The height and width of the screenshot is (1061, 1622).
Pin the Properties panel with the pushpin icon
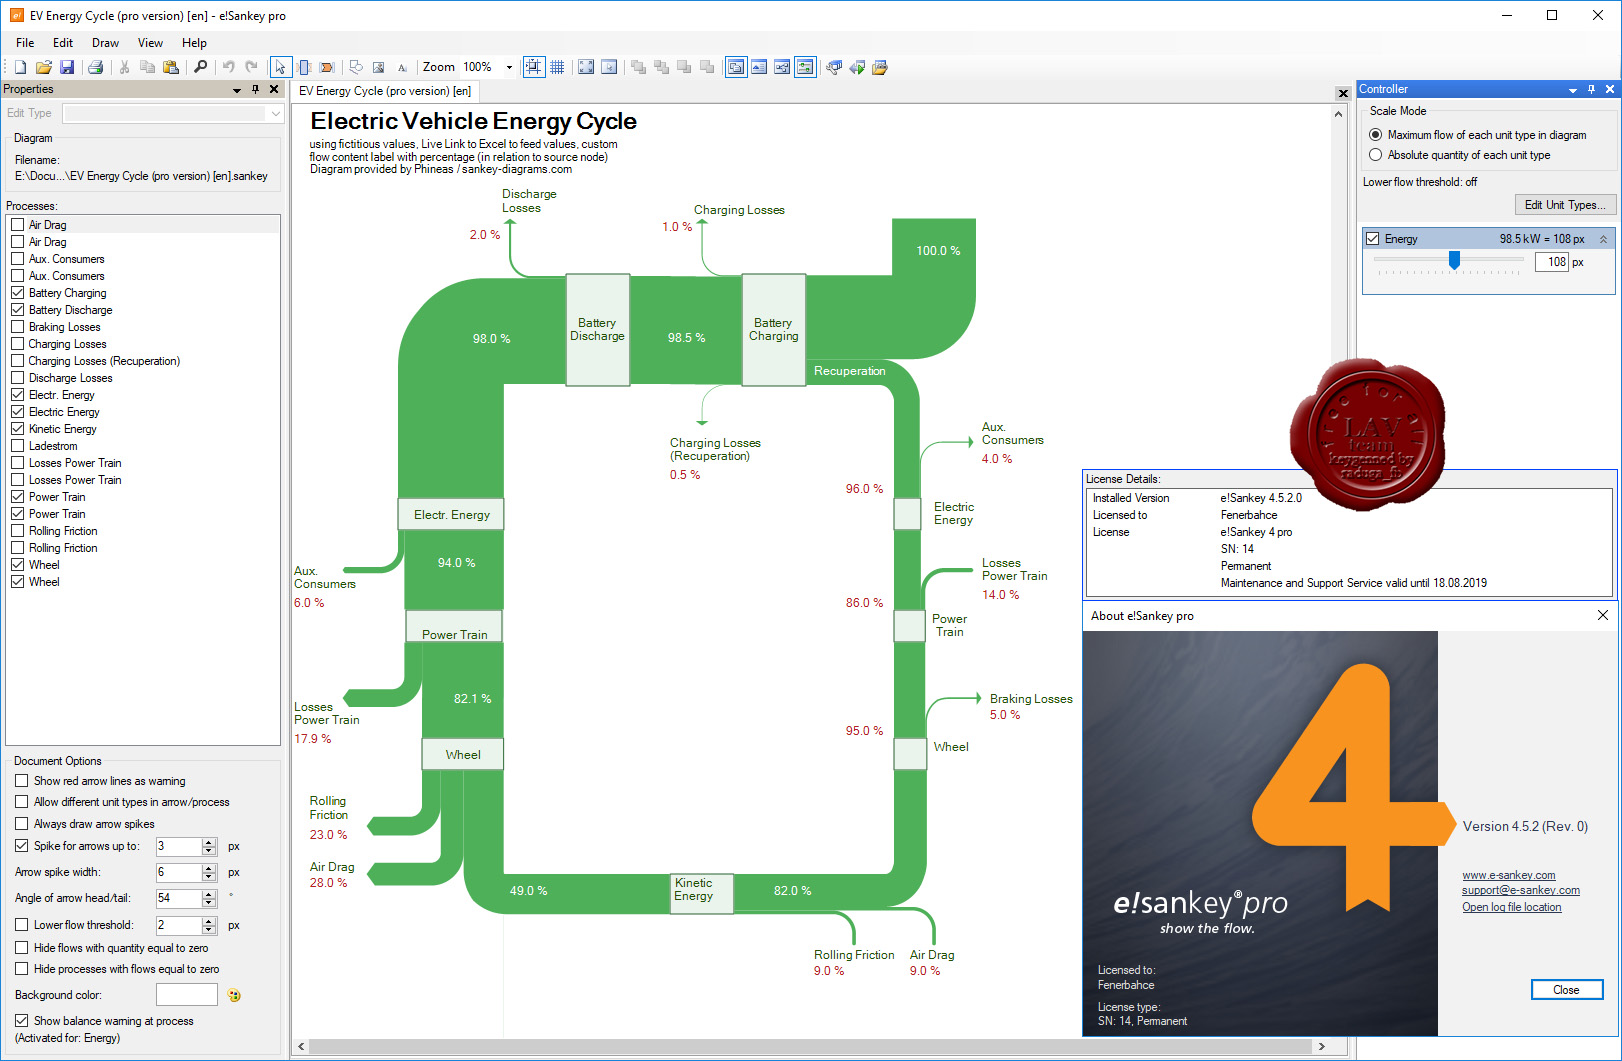coord(255,89)
